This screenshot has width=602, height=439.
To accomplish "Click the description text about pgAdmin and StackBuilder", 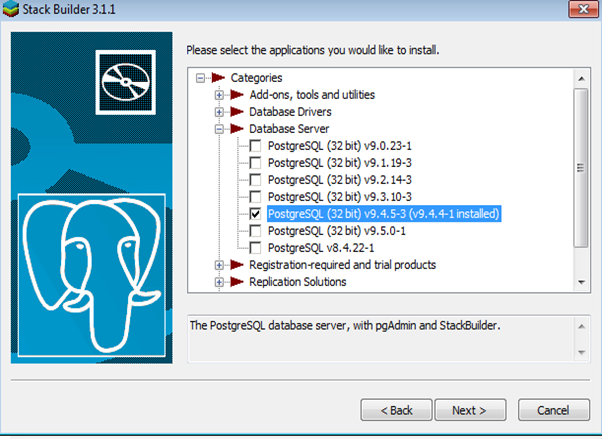I will (x=345, y=326).
